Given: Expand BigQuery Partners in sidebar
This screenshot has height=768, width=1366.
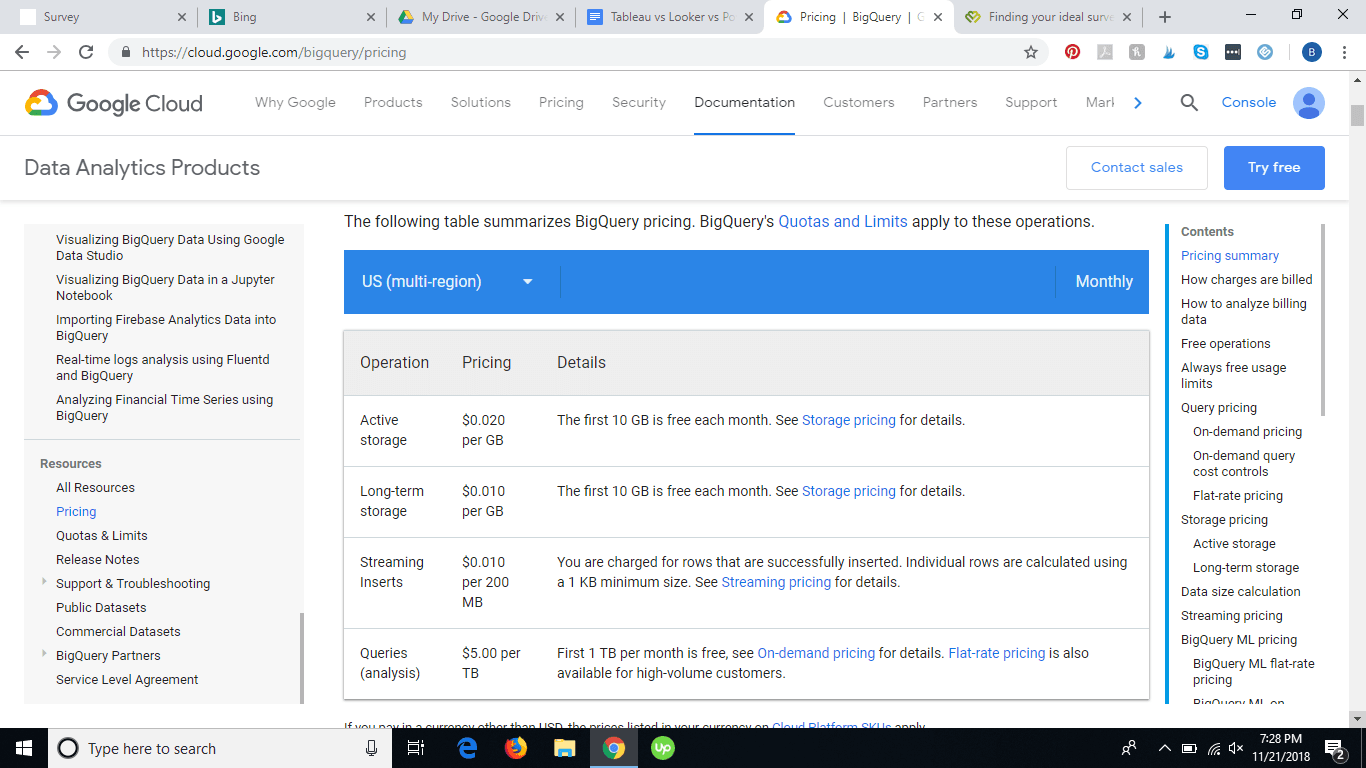Looking at the screenshot, I should 44,653.
